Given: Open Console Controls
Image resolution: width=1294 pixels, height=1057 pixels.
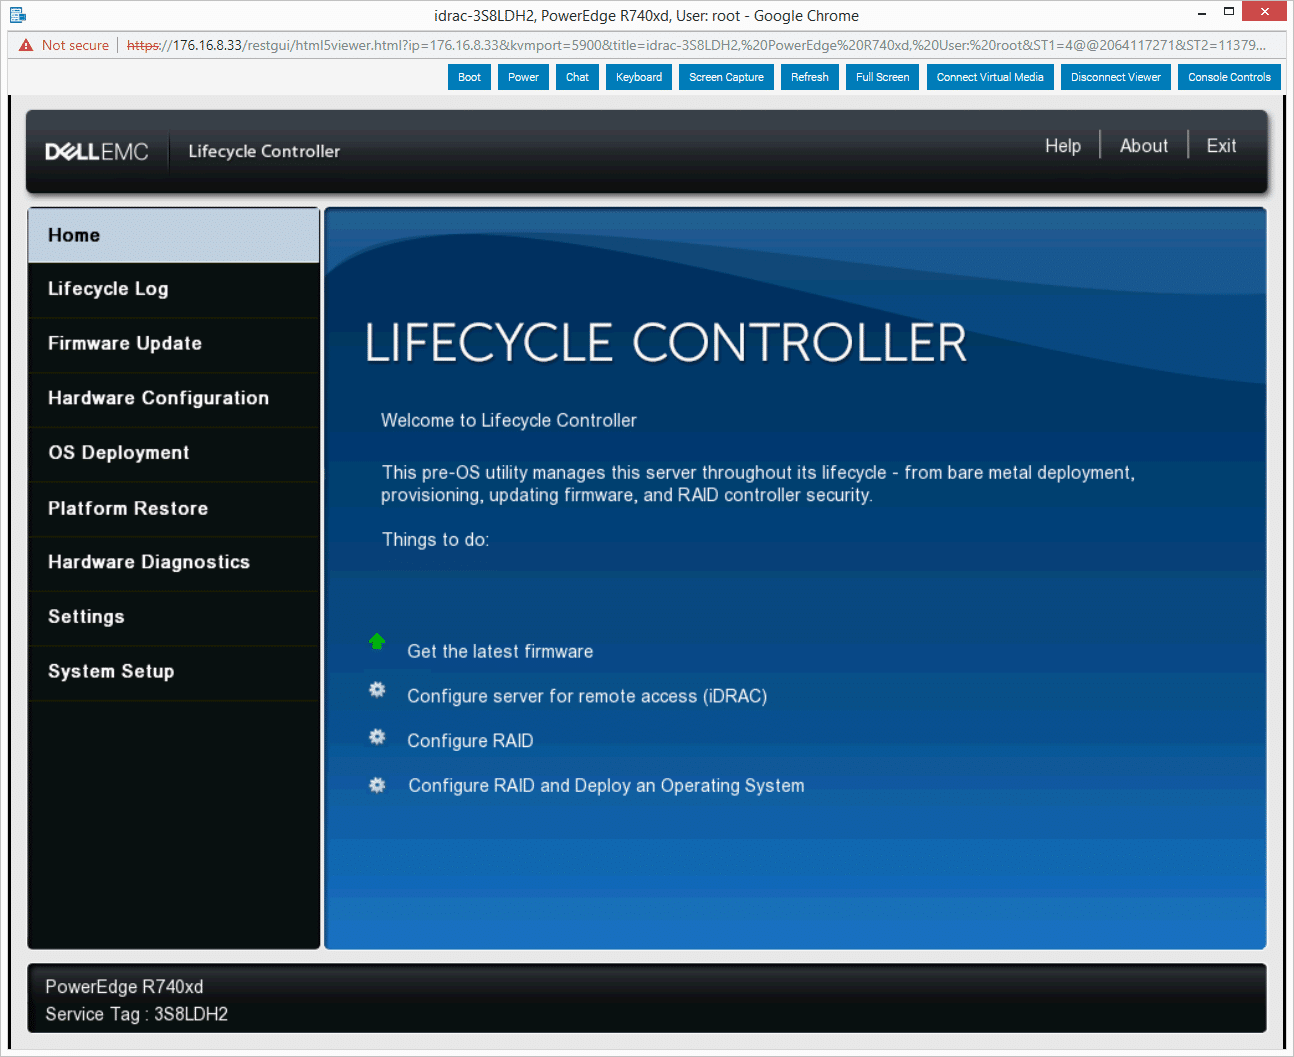Looking at the screenshot, I should pos(1229,77).
